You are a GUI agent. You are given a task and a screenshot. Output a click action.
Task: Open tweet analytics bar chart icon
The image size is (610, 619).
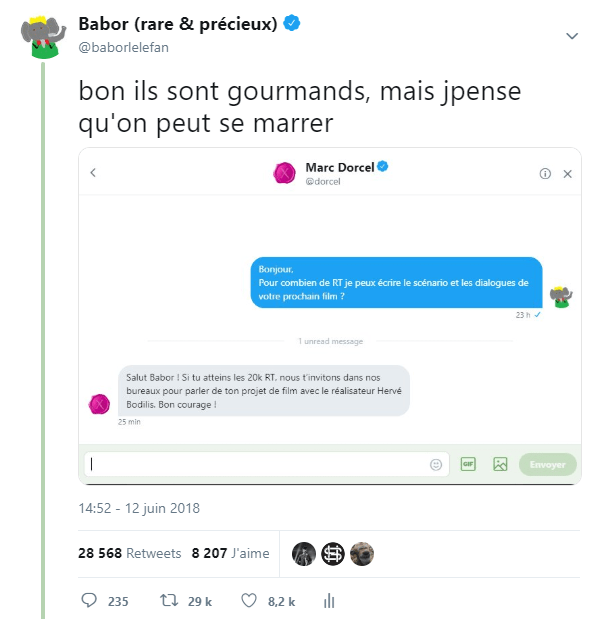point(328,601)
